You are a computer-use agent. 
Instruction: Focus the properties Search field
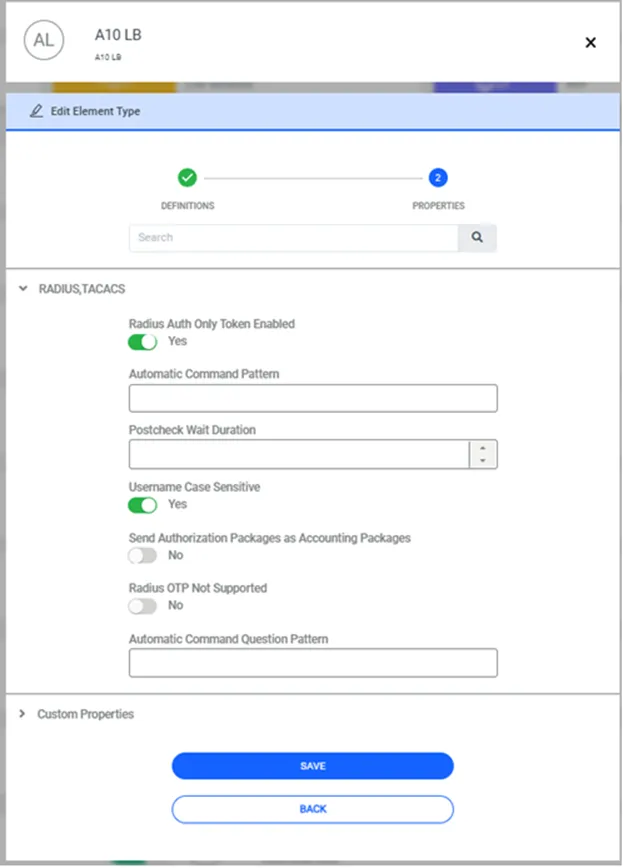pos(294,237)
